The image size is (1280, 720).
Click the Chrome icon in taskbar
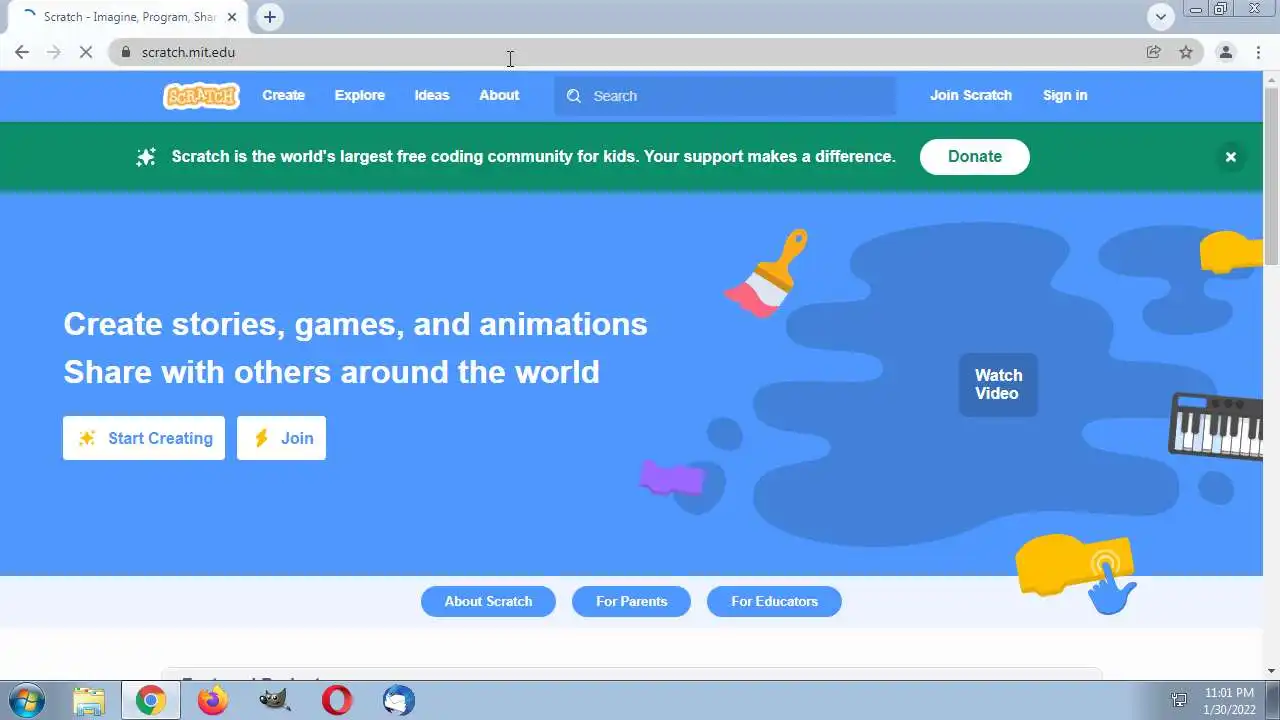click(151, 700)
